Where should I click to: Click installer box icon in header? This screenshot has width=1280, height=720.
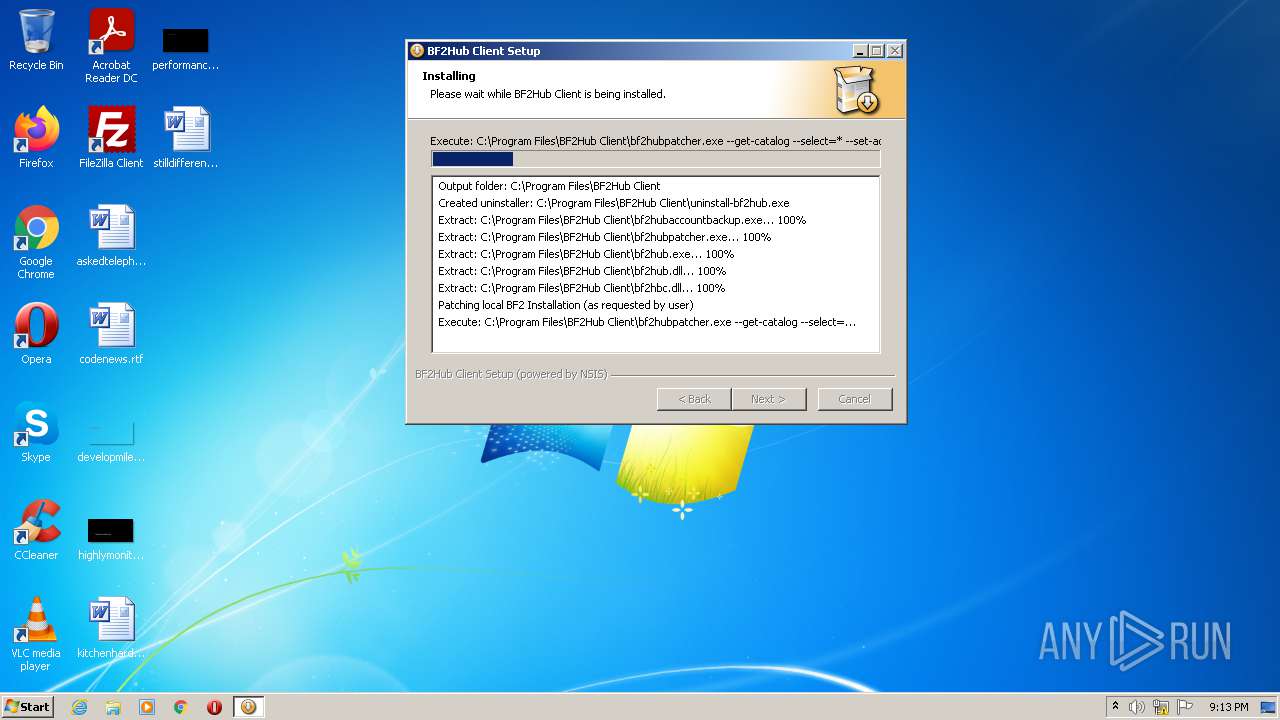tap(856, 90)
